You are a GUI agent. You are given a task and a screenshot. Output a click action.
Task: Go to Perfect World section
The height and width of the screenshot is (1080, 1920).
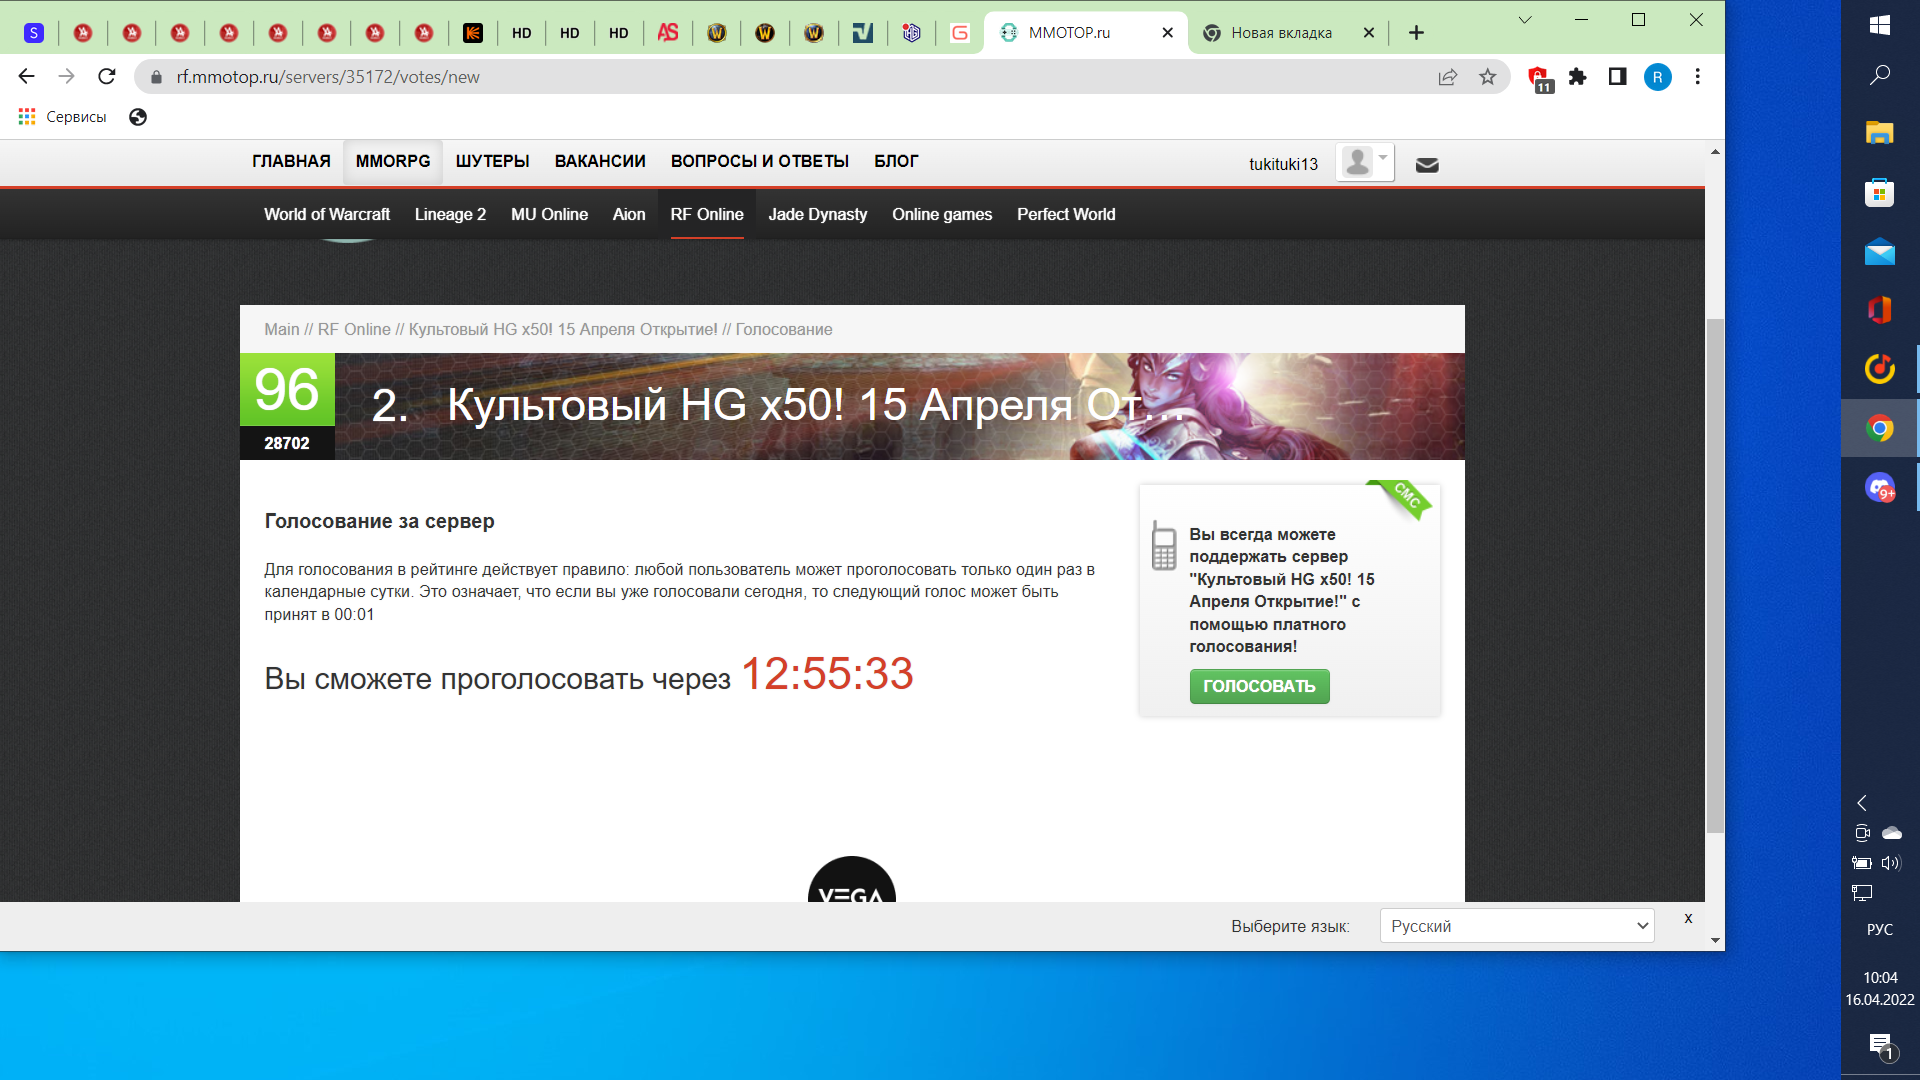click(x=1066, y=214)
